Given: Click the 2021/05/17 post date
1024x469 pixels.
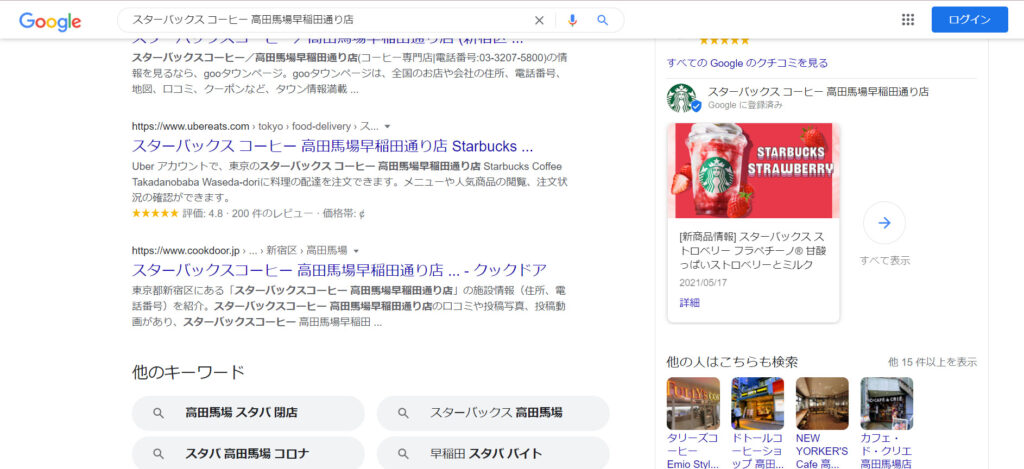Looking at the screenshot, I should coord(703,283).
